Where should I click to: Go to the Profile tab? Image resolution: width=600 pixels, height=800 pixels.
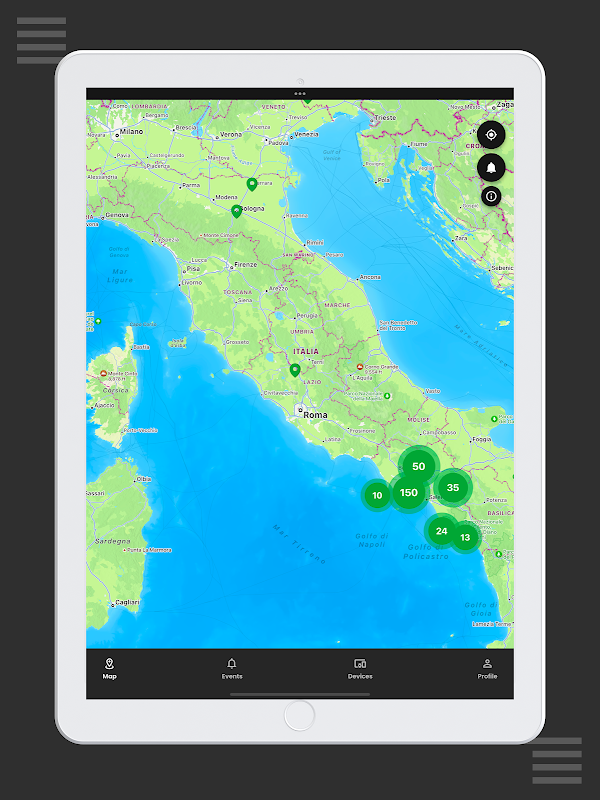[x=487, y=669]
